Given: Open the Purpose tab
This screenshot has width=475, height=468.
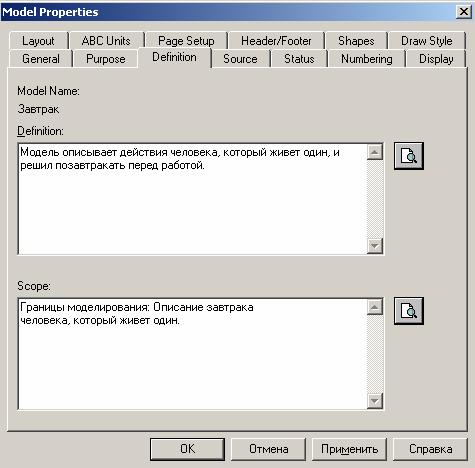Looking at the screenshot, I should (106, 59).
